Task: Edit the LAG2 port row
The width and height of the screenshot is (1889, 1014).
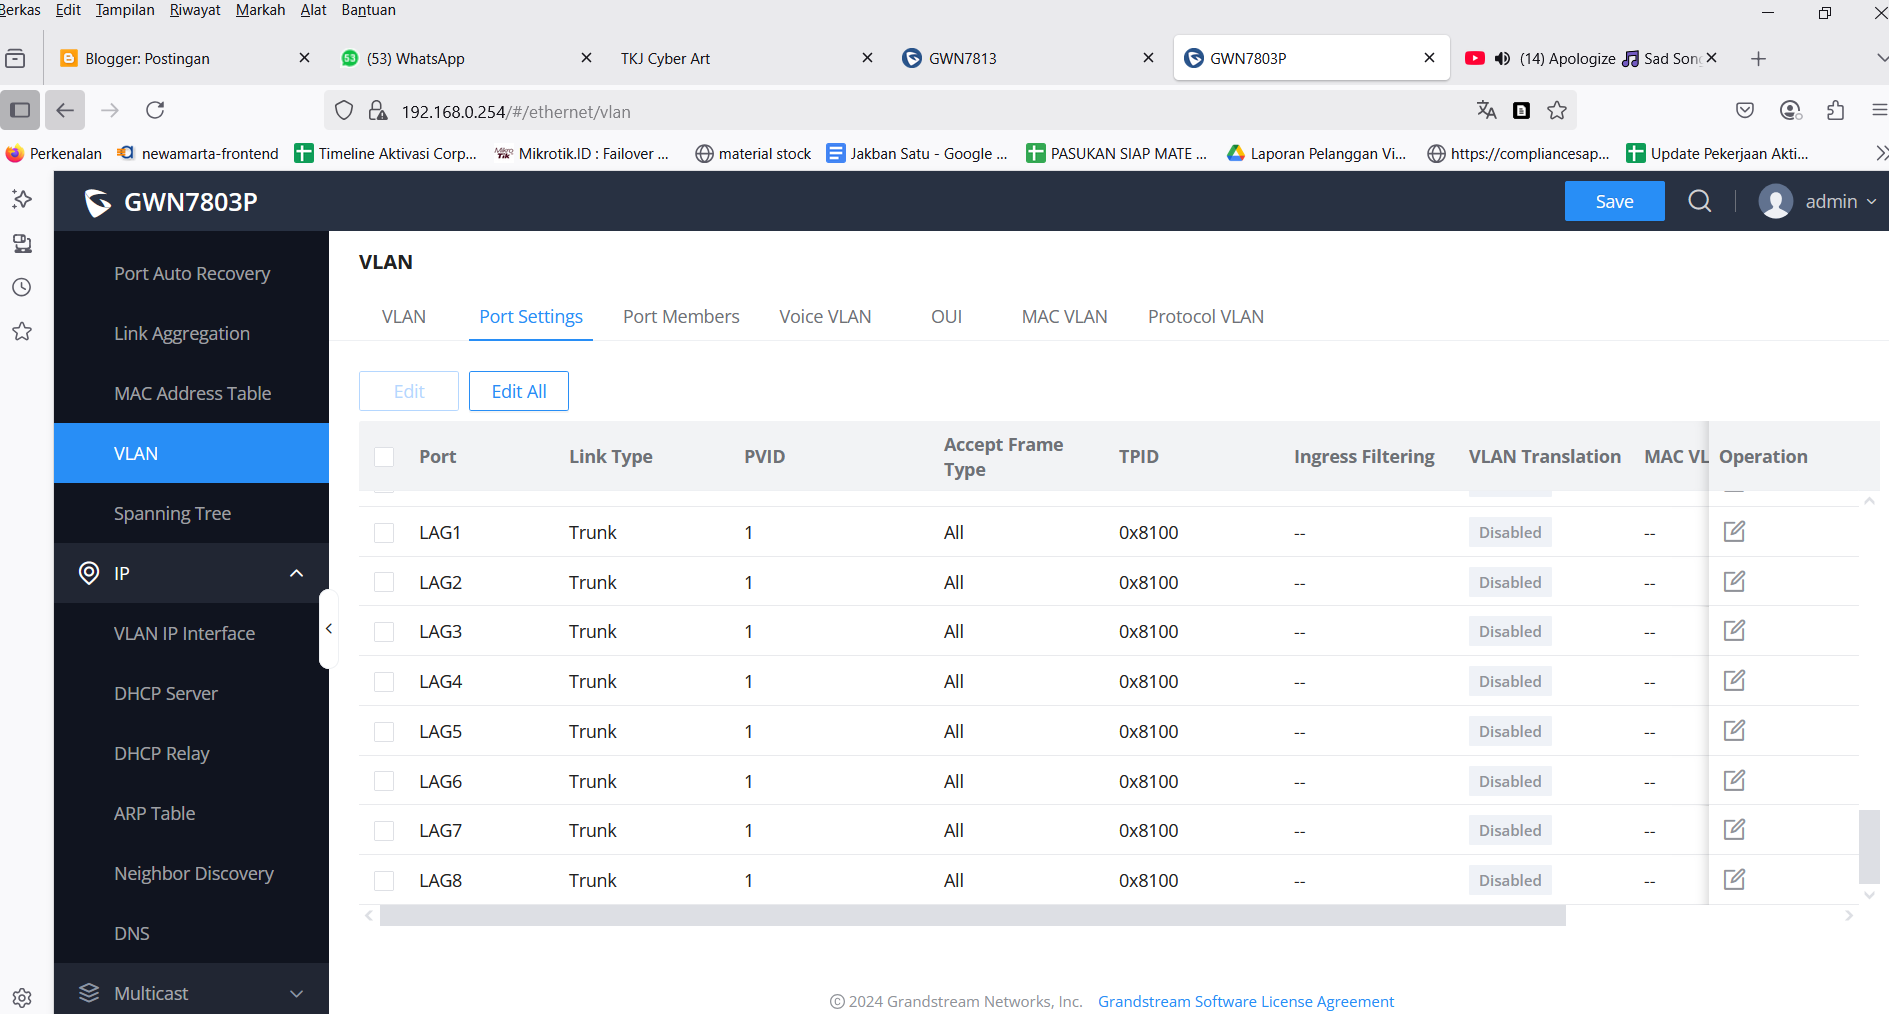Action: [x=1734, y=582]
